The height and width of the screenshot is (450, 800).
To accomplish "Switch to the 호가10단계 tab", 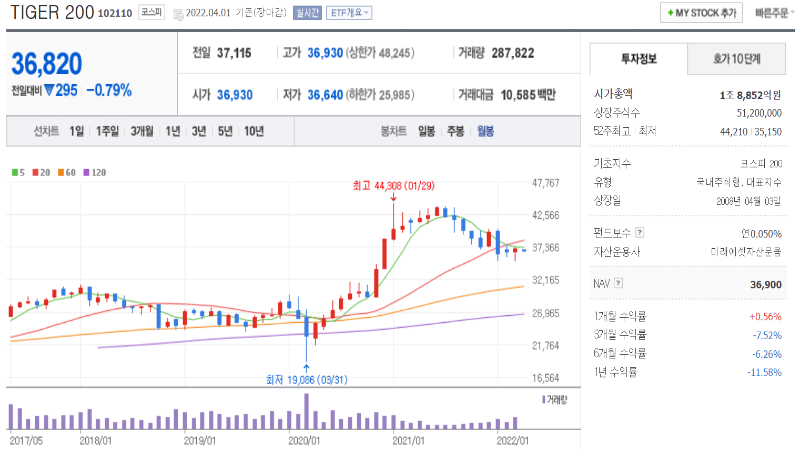I will tap(736, 59).
